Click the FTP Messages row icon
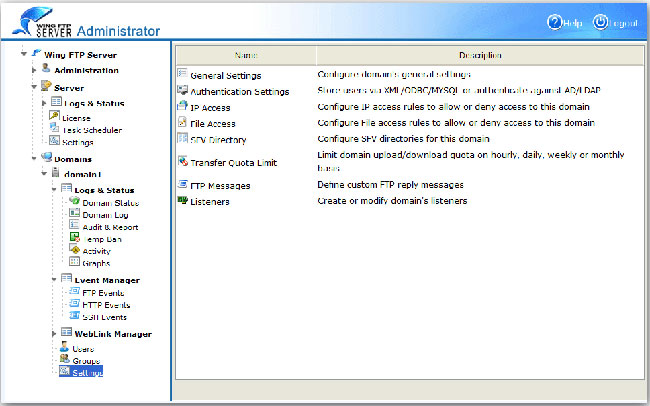The image size is (650, 406). click(182, 184)
